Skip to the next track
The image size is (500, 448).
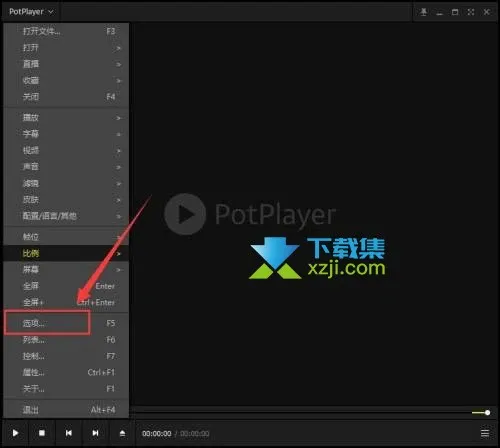coord(95,433)
